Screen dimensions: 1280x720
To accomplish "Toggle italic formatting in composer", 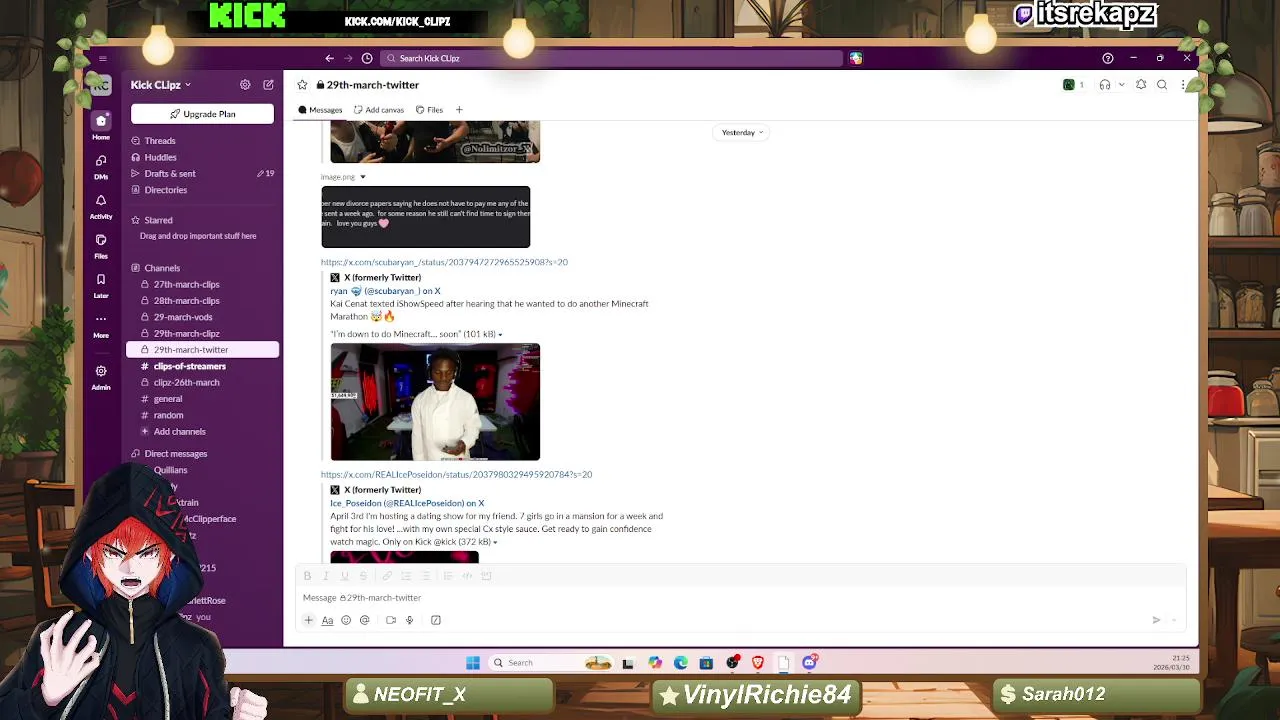I will [326, 576].
